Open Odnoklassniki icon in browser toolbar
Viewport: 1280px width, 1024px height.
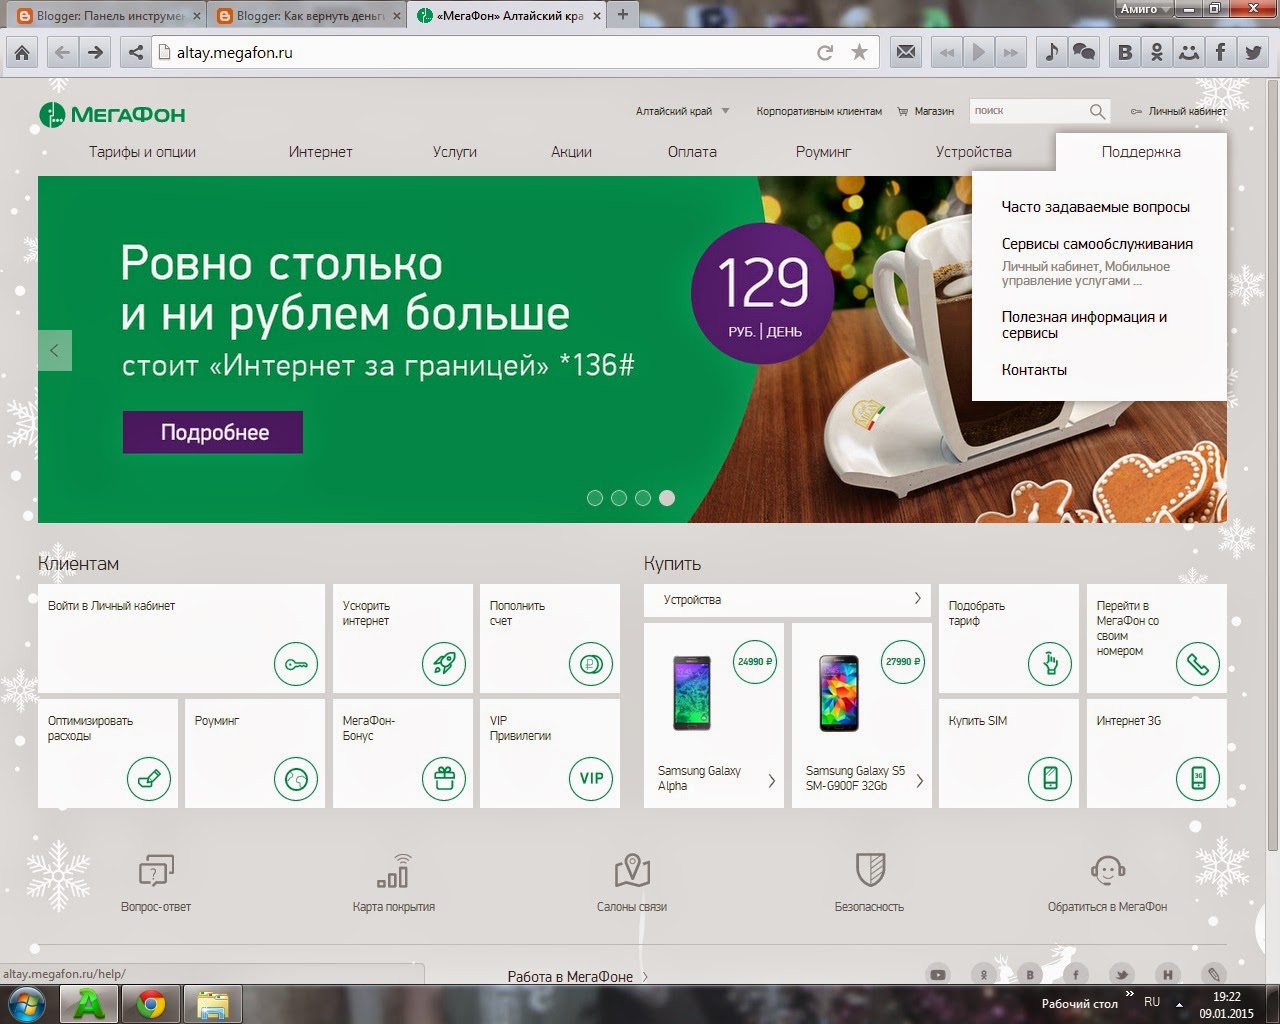[1157, 53]
